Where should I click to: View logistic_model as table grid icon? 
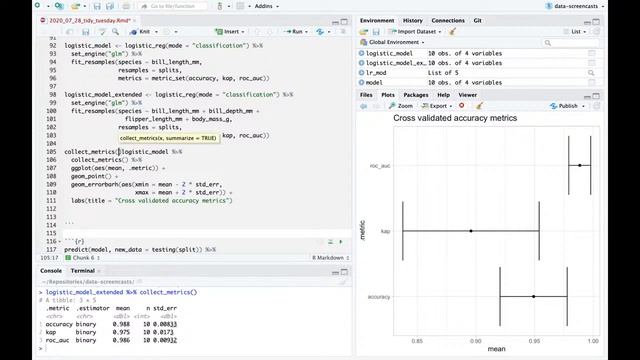click(591, 53)
